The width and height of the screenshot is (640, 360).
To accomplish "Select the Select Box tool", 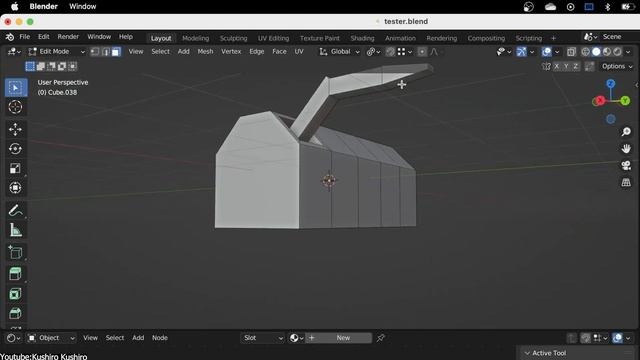I will (x=16, y=88).
